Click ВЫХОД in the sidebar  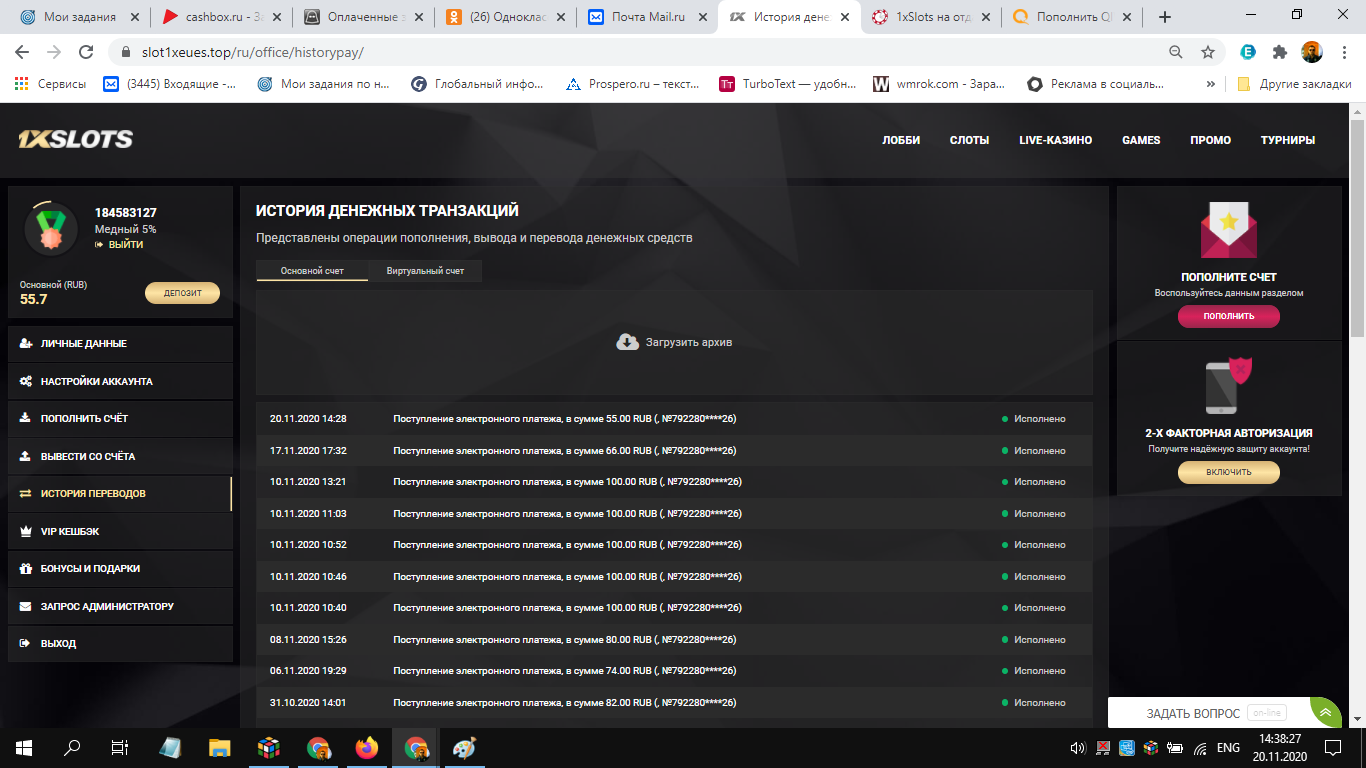click(x=120, y=643)
